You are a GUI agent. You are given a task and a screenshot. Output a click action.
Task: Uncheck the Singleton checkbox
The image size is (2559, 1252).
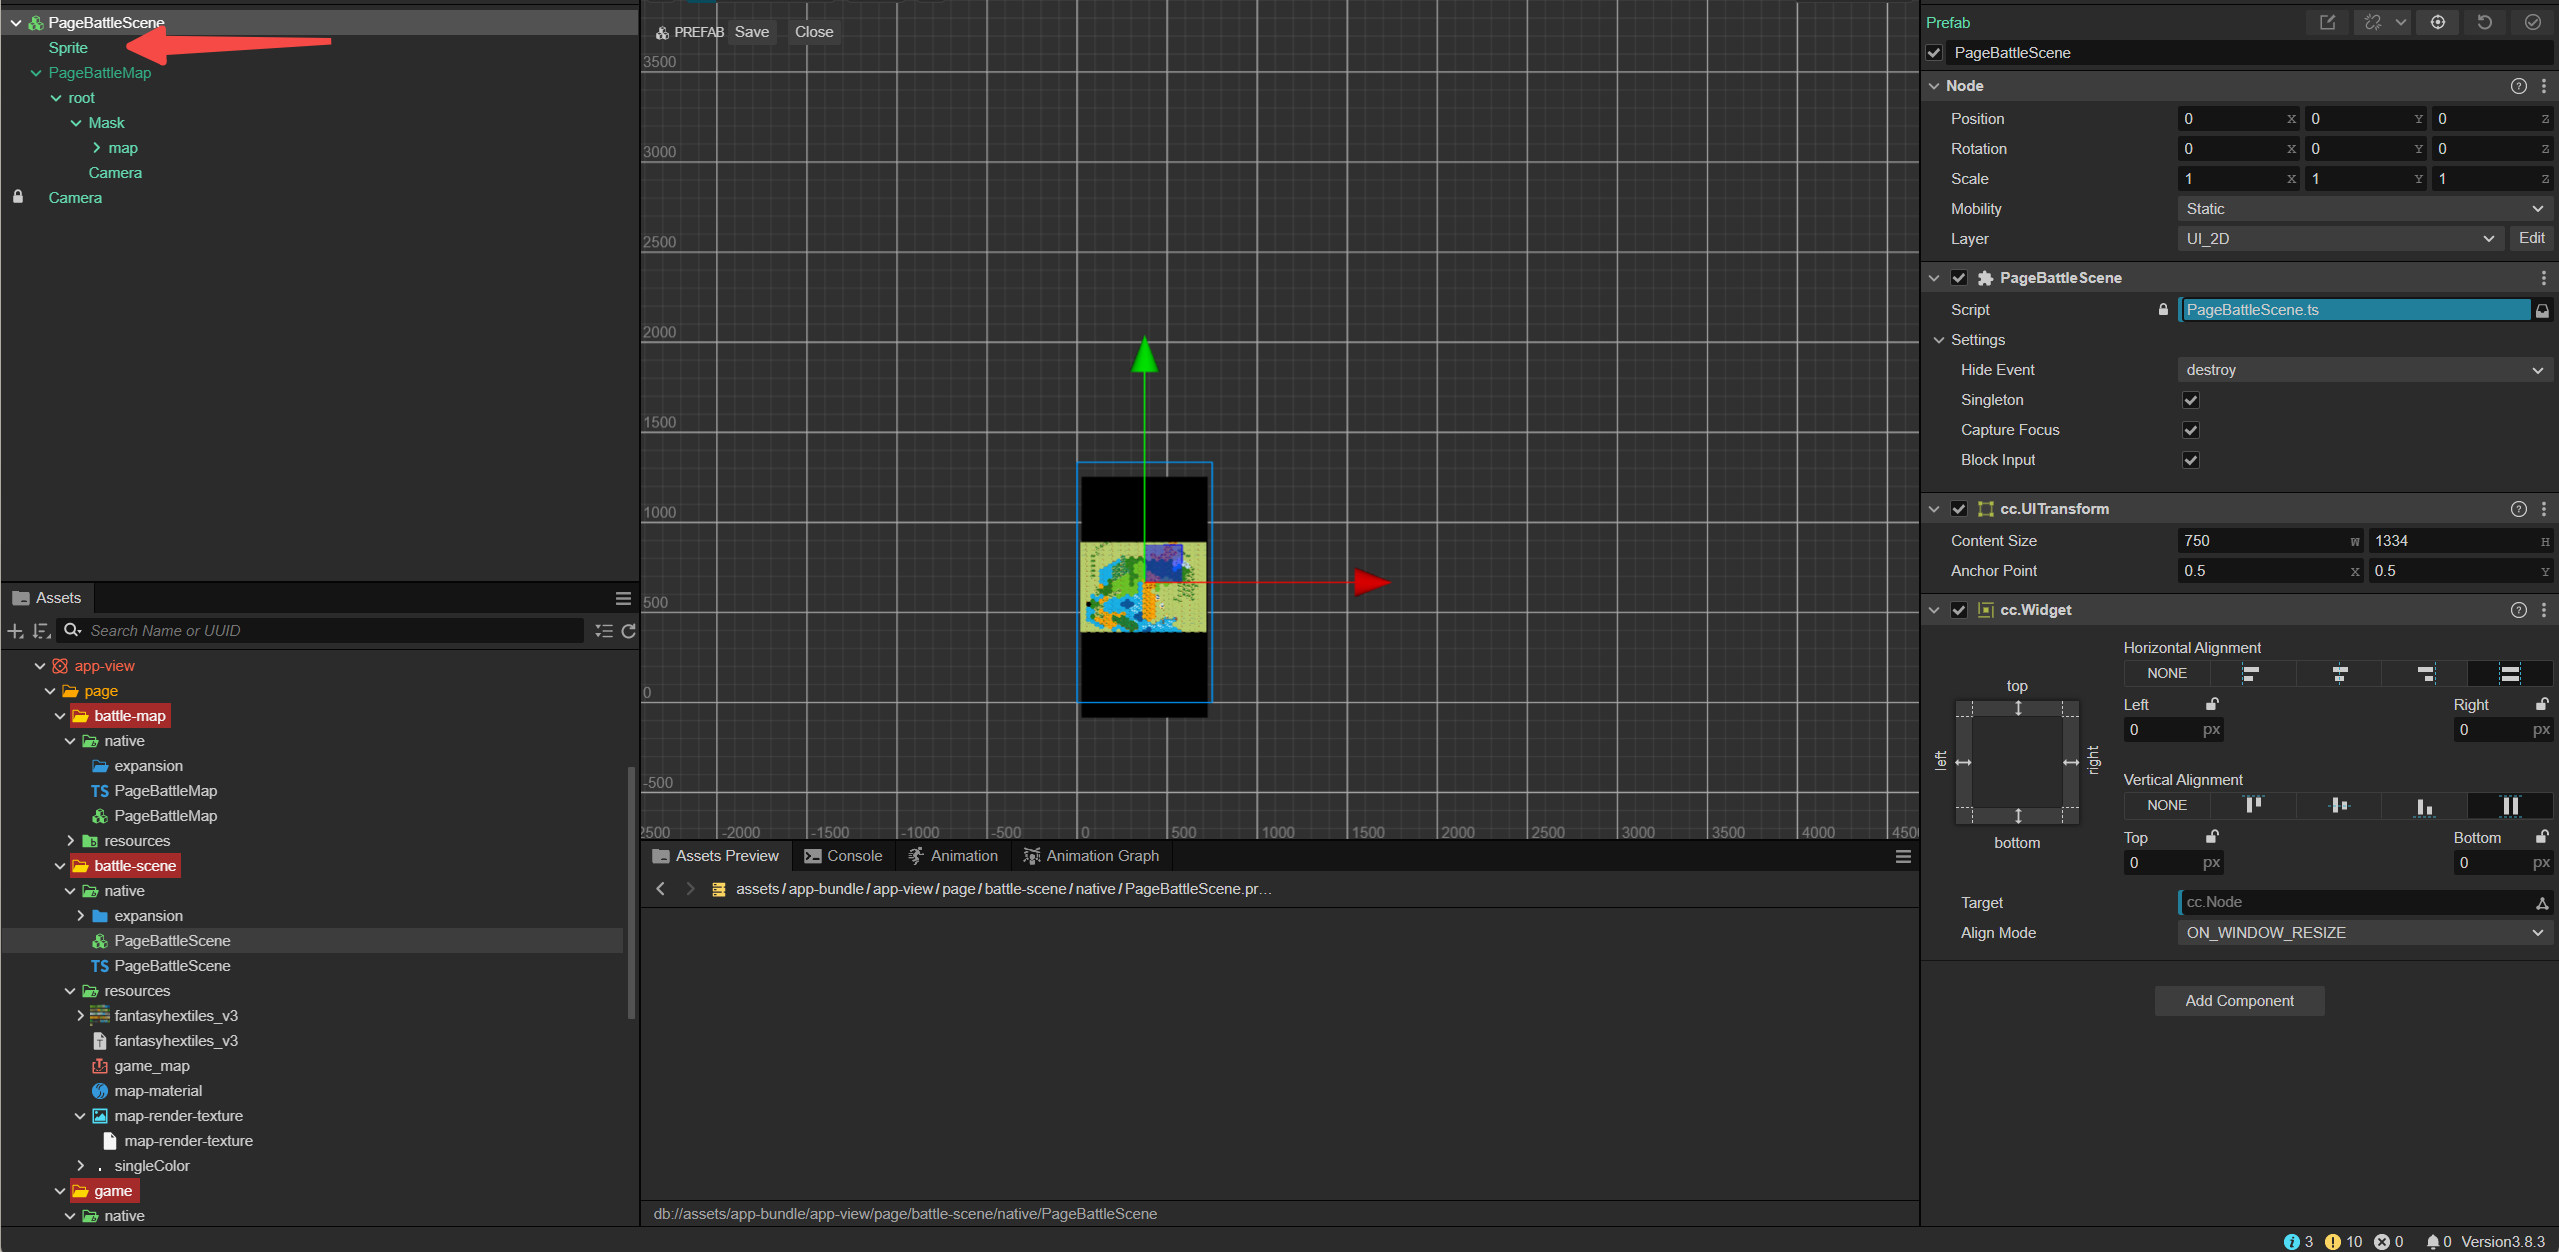[2191, 400]
